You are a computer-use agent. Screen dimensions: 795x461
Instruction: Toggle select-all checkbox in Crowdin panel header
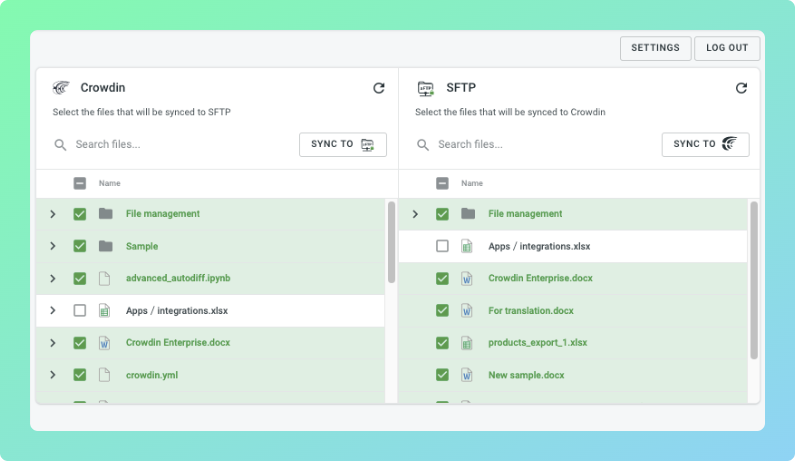coord(80,183)
